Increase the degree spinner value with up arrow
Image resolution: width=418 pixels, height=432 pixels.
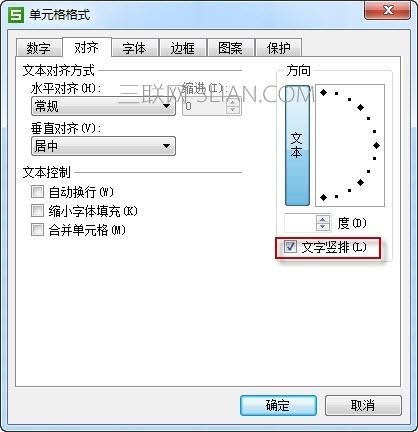322,219
